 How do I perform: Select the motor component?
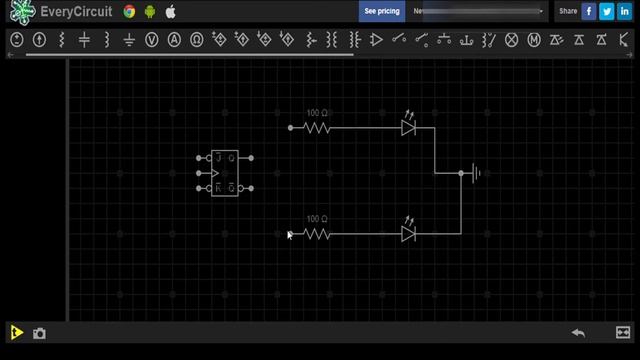pos(534,40)
